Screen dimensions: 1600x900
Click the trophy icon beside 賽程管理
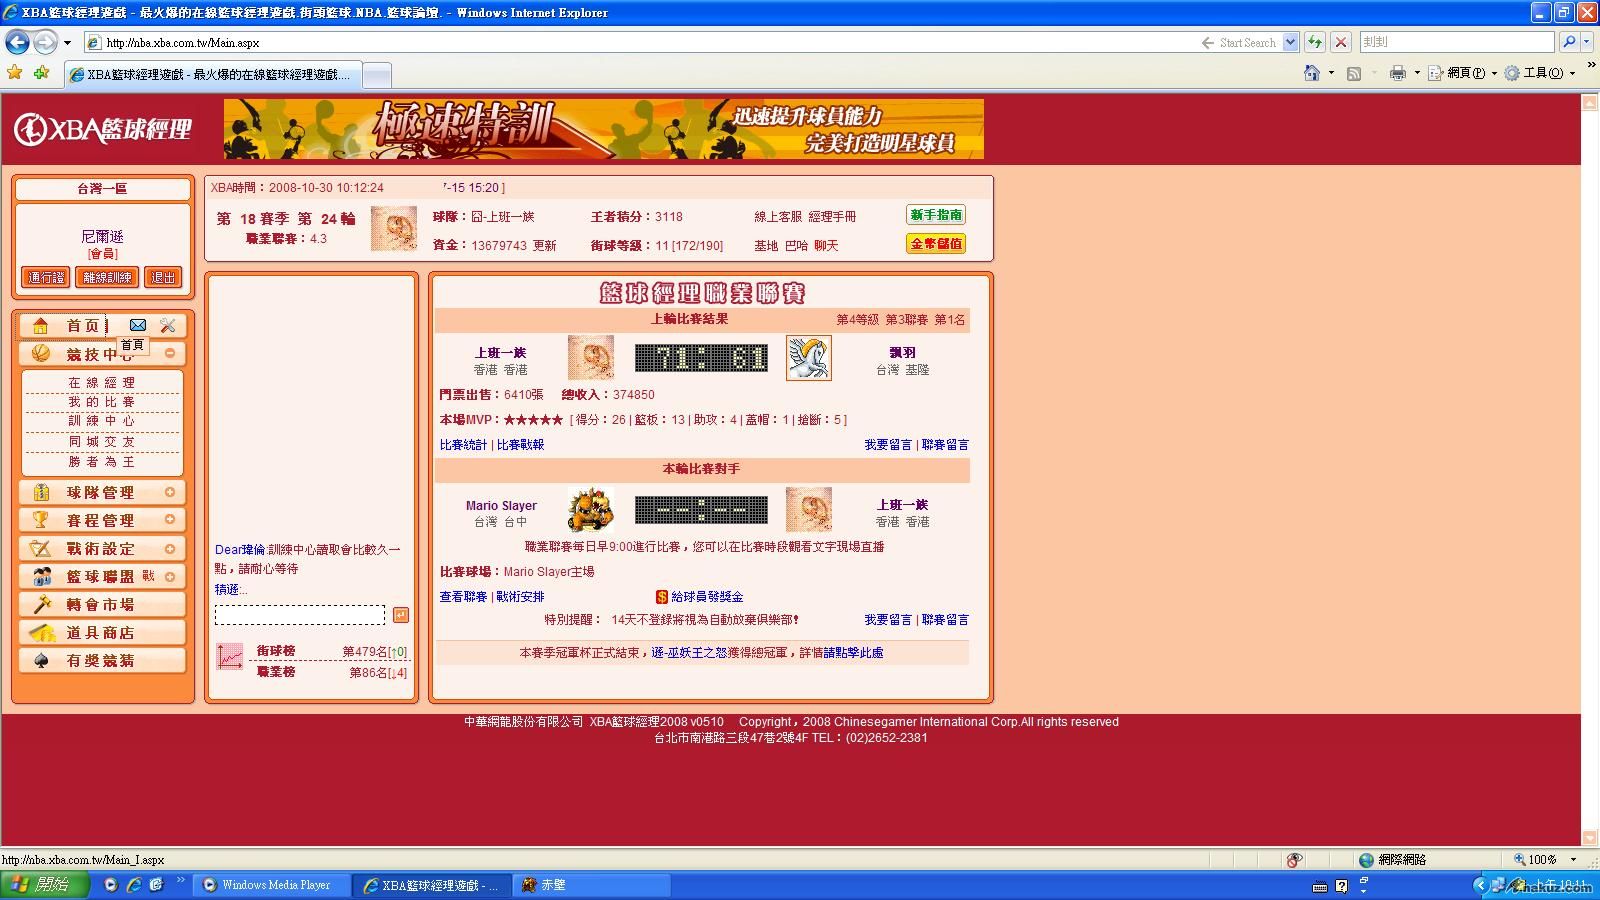click(x=41, y=520)
